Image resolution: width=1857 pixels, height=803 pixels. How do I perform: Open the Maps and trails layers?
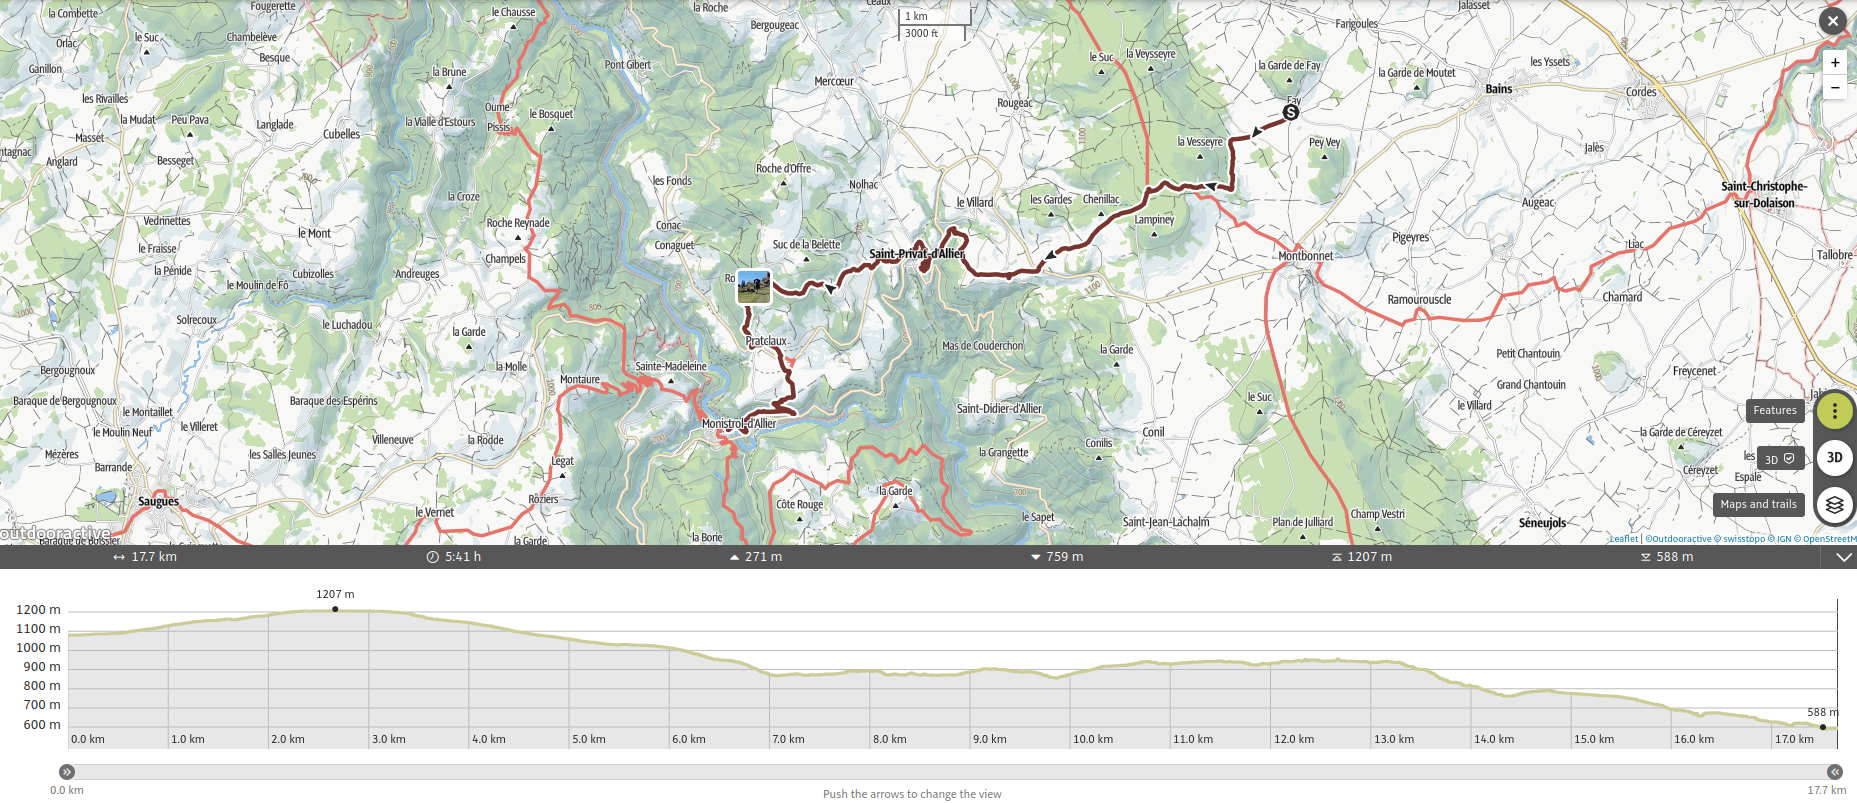pos(1834,505)
